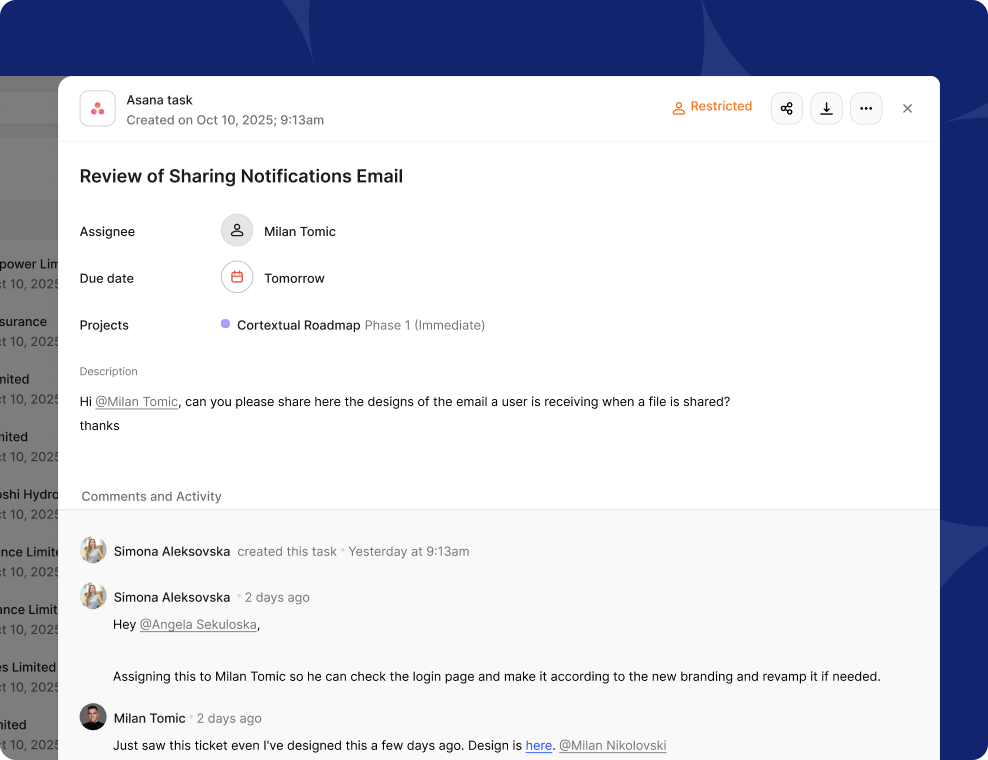988x760 pixels.
Task: Open the Cortextual Roadmap project
Action: tap(298, 326)
